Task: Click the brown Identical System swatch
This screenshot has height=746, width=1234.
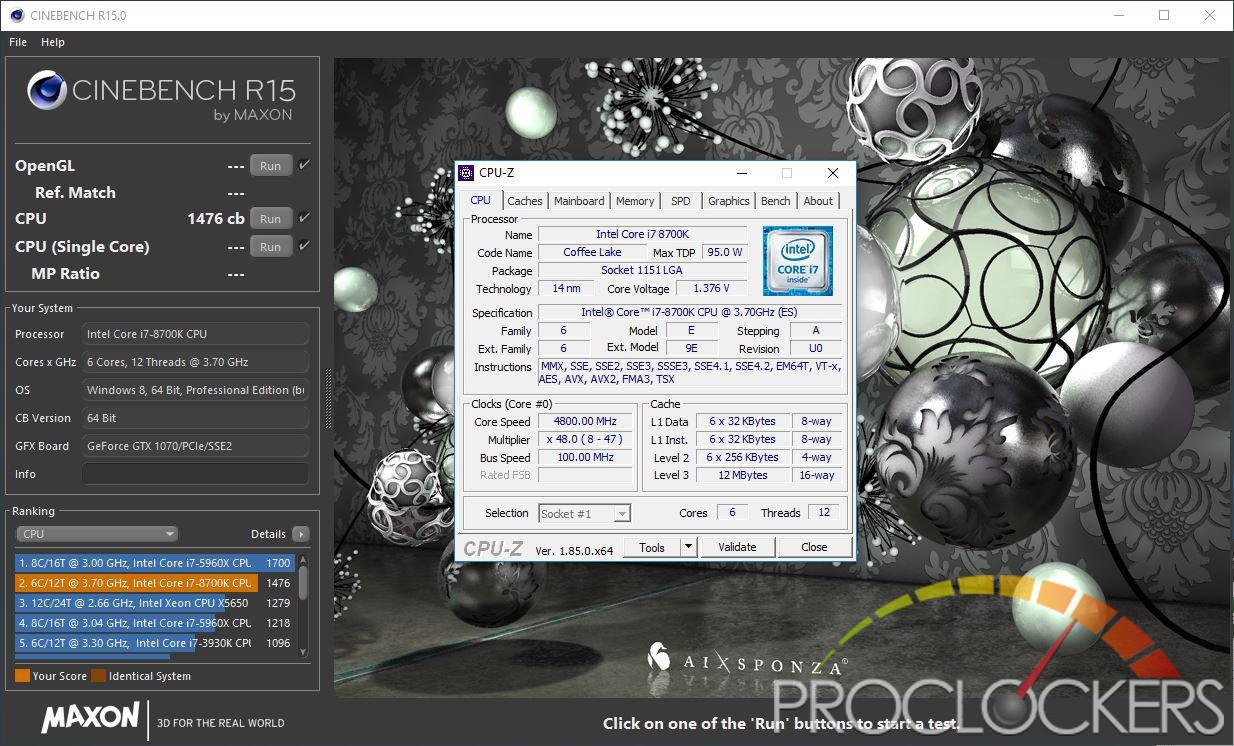Action: (99, 676)
